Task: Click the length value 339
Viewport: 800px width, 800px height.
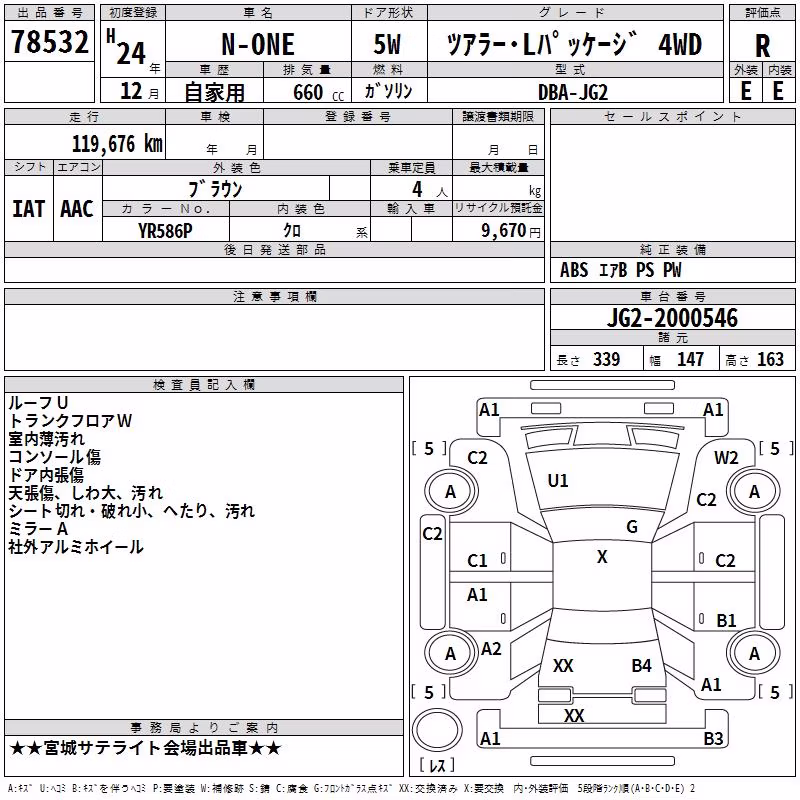Action: pos(606,359)
